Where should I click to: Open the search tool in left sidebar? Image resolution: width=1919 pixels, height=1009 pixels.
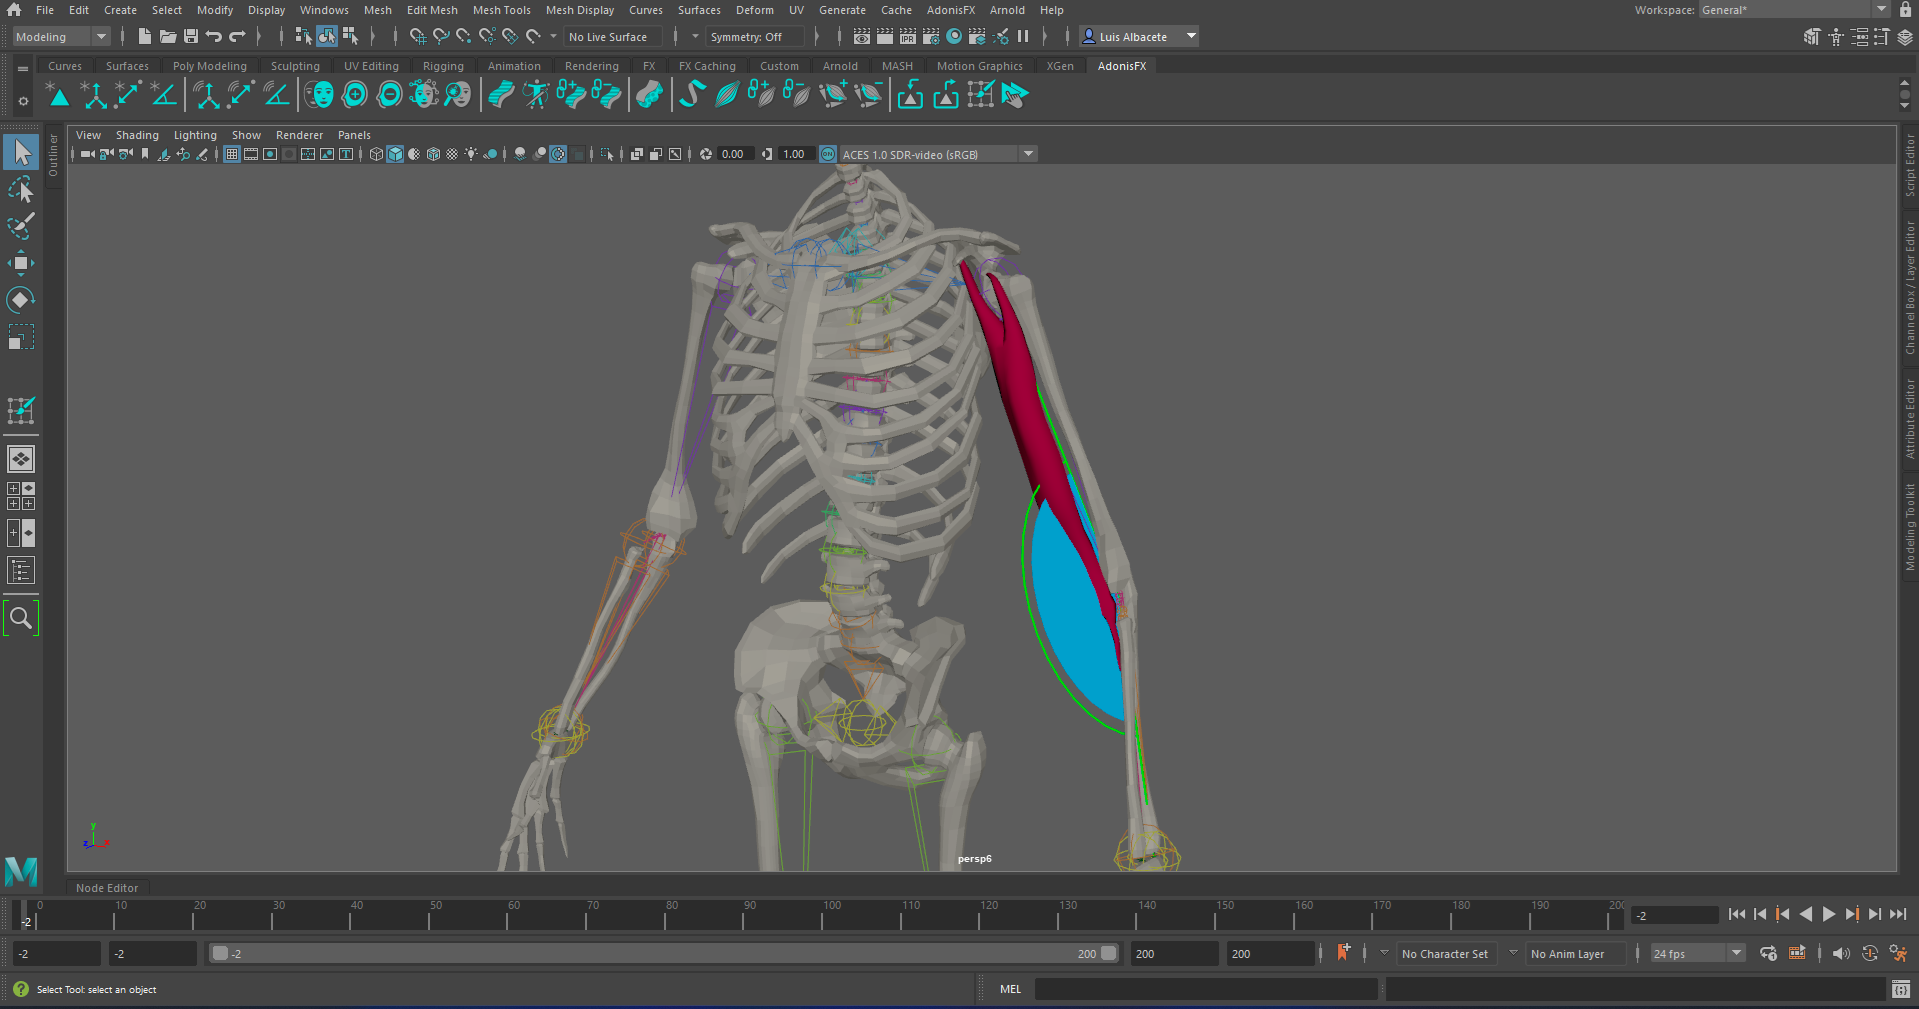[20, 619]
